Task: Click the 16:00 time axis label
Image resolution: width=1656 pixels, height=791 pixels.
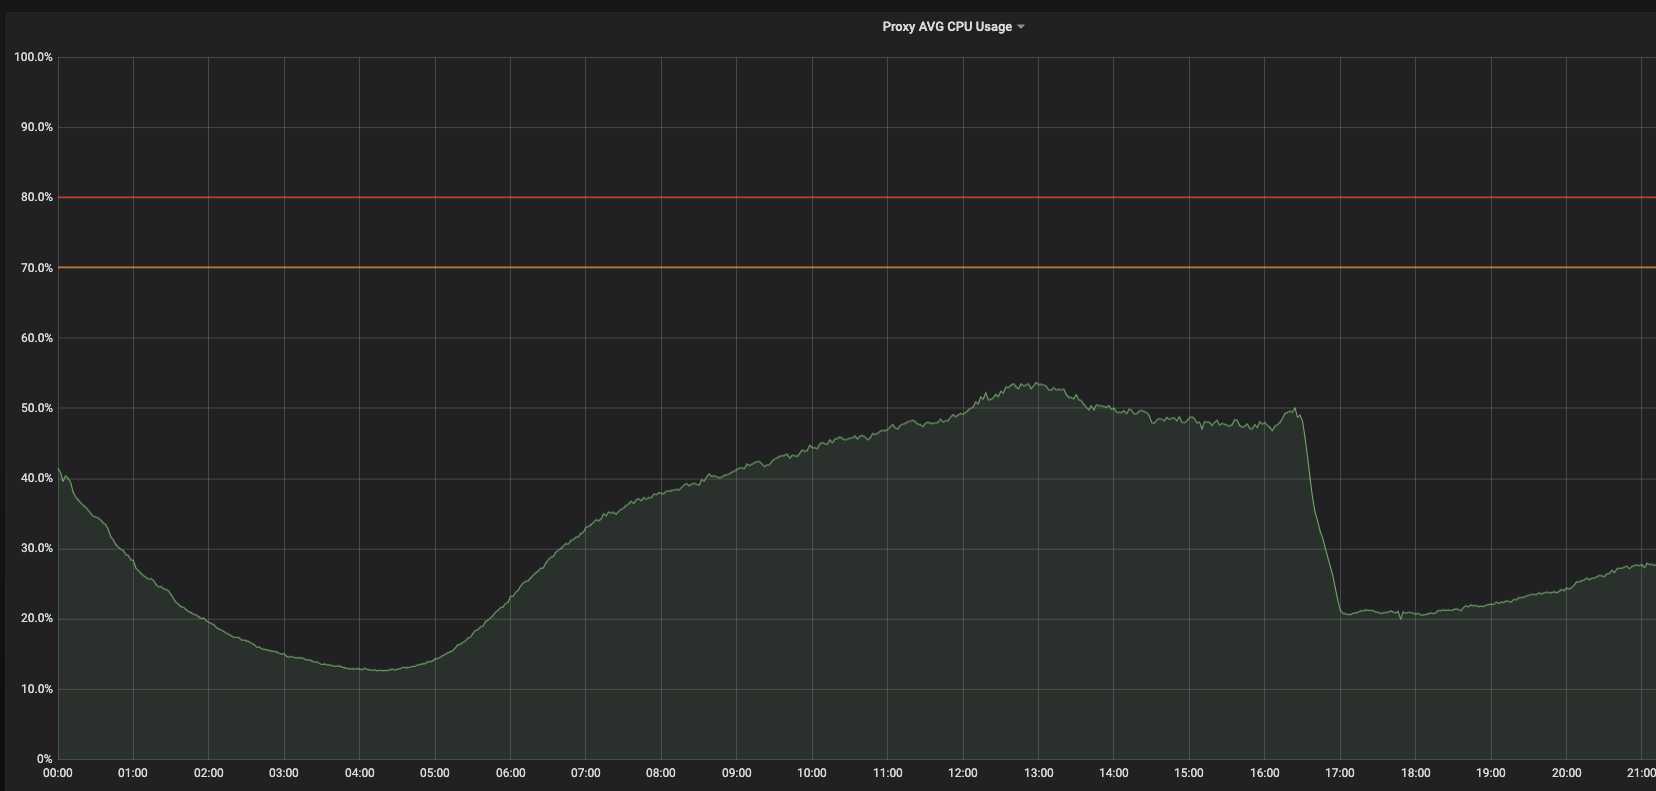Action: [1265, 773]
